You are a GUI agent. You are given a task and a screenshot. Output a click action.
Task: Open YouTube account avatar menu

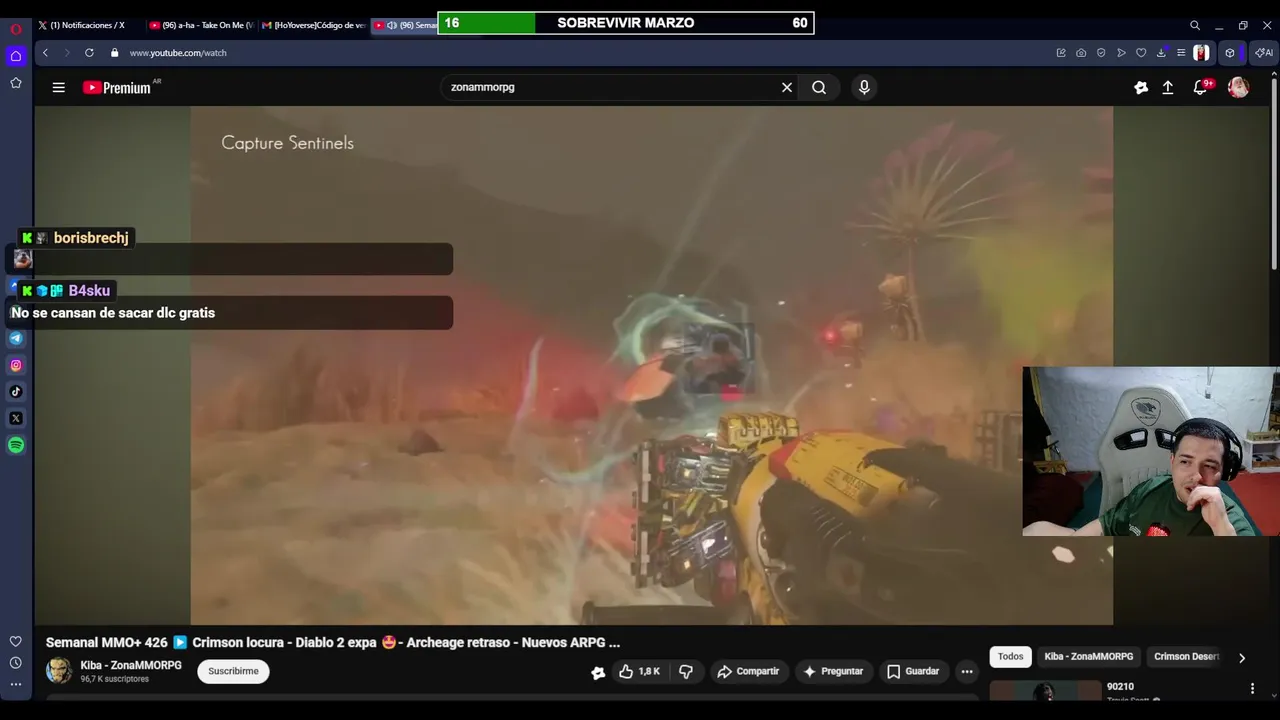1238,87
